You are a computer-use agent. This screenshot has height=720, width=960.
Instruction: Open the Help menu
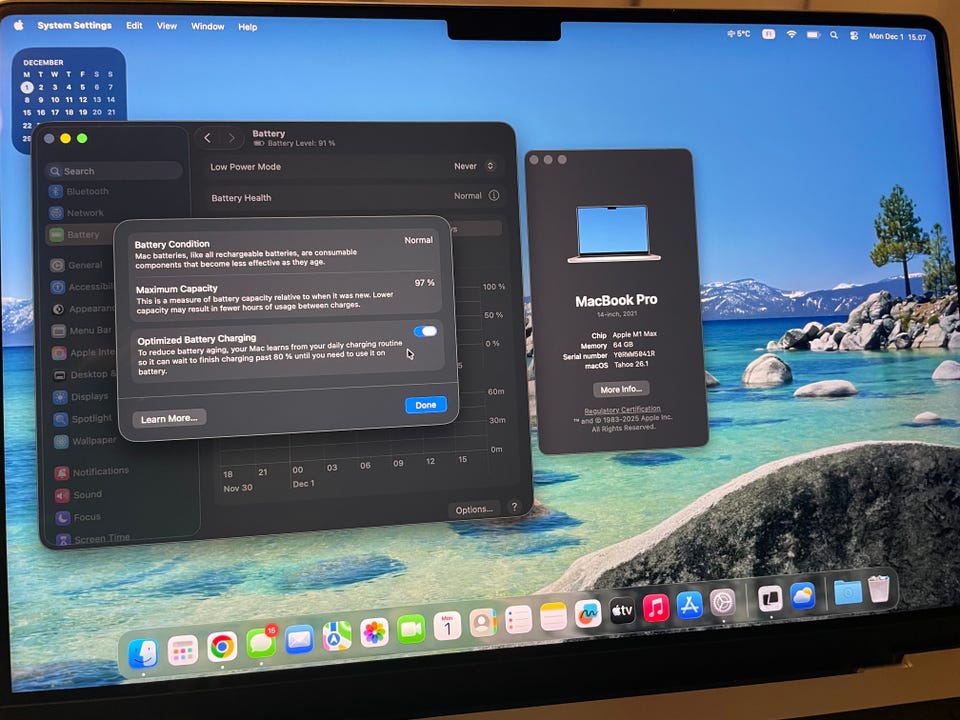[247, 27]
